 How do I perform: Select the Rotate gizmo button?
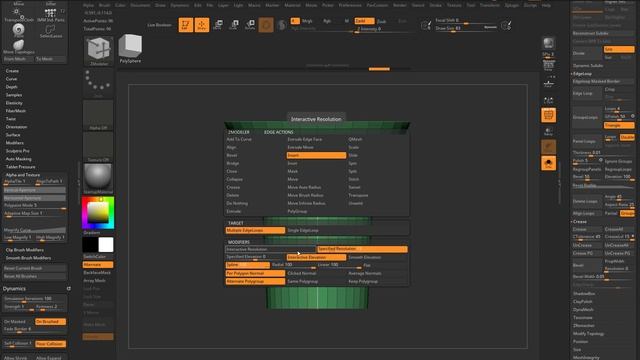click(250, 25)
